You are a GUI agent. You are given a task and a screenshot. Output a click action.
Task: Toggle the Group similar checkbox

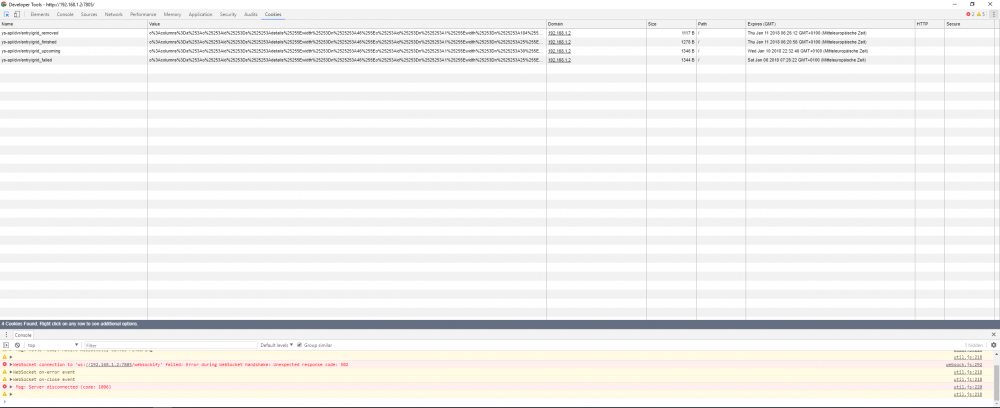[x=300, y=345]
